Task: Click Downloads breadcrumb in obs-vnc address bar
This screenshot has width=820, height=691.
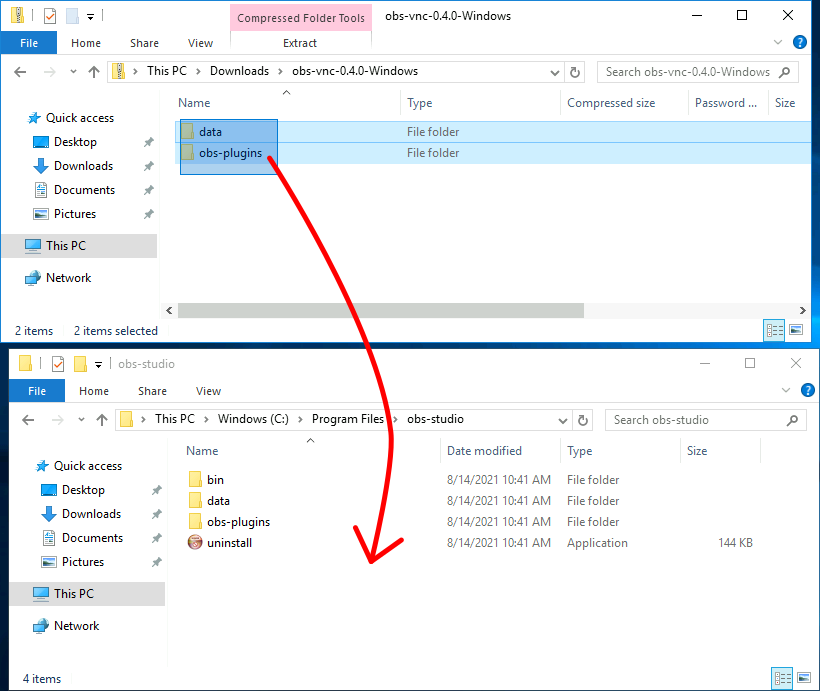Action: 240,71
